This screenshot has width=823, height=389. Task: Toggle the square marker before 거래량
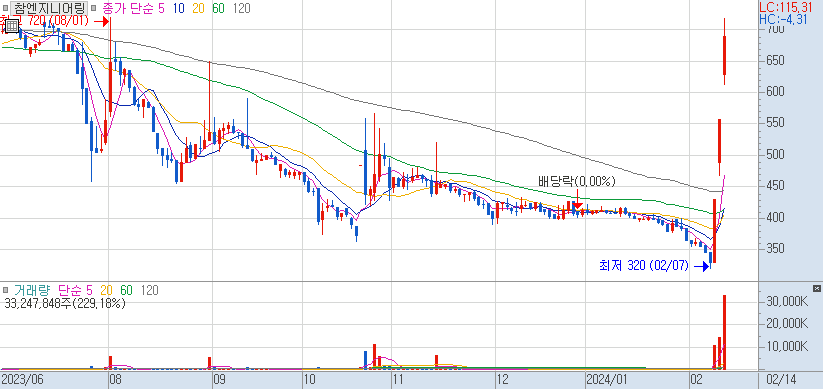pos(5,290)
